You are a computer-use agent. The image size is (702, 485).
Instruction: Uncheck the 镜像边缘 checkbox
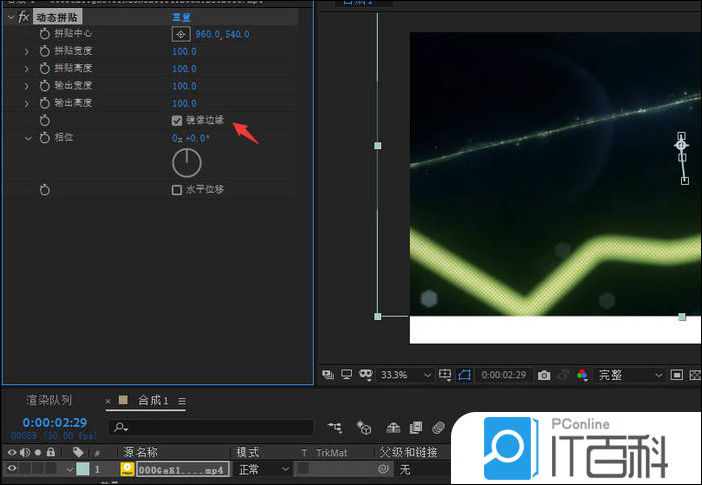click(177, 120)
